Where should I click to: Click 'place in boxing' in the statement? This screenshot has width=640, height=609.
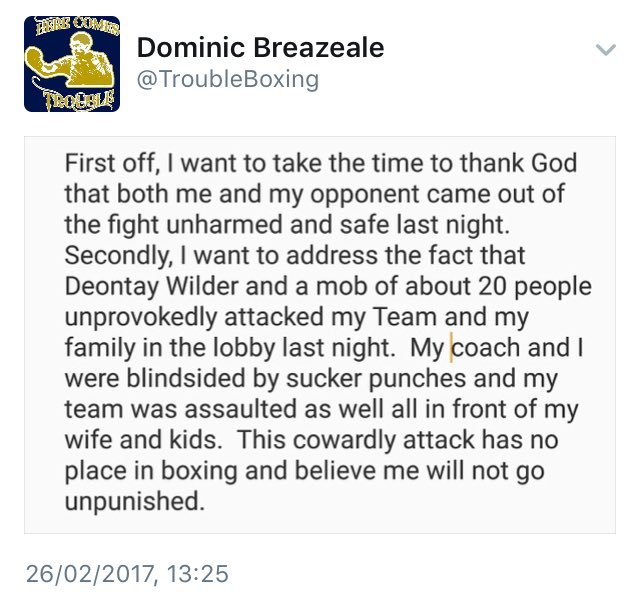151,471
